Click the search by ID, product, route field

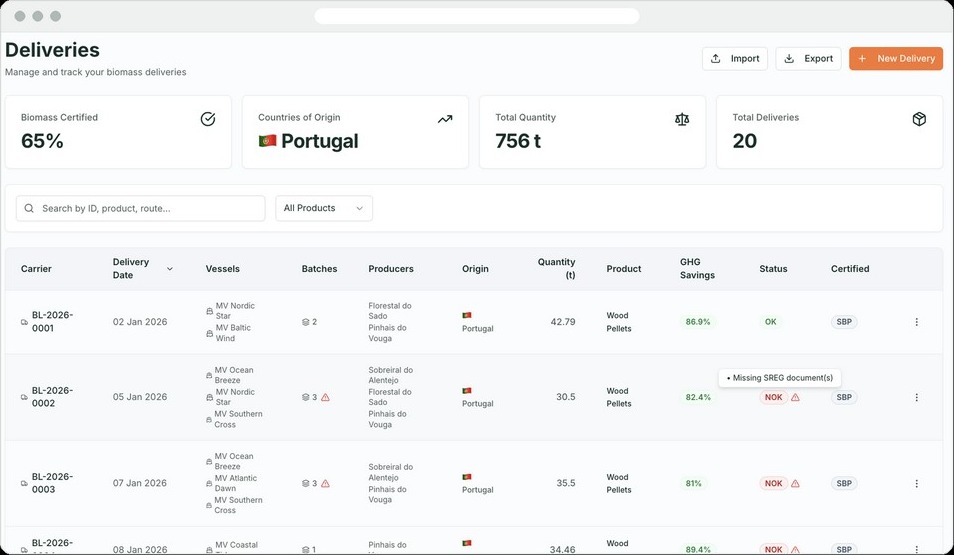(x=141, y=208)
